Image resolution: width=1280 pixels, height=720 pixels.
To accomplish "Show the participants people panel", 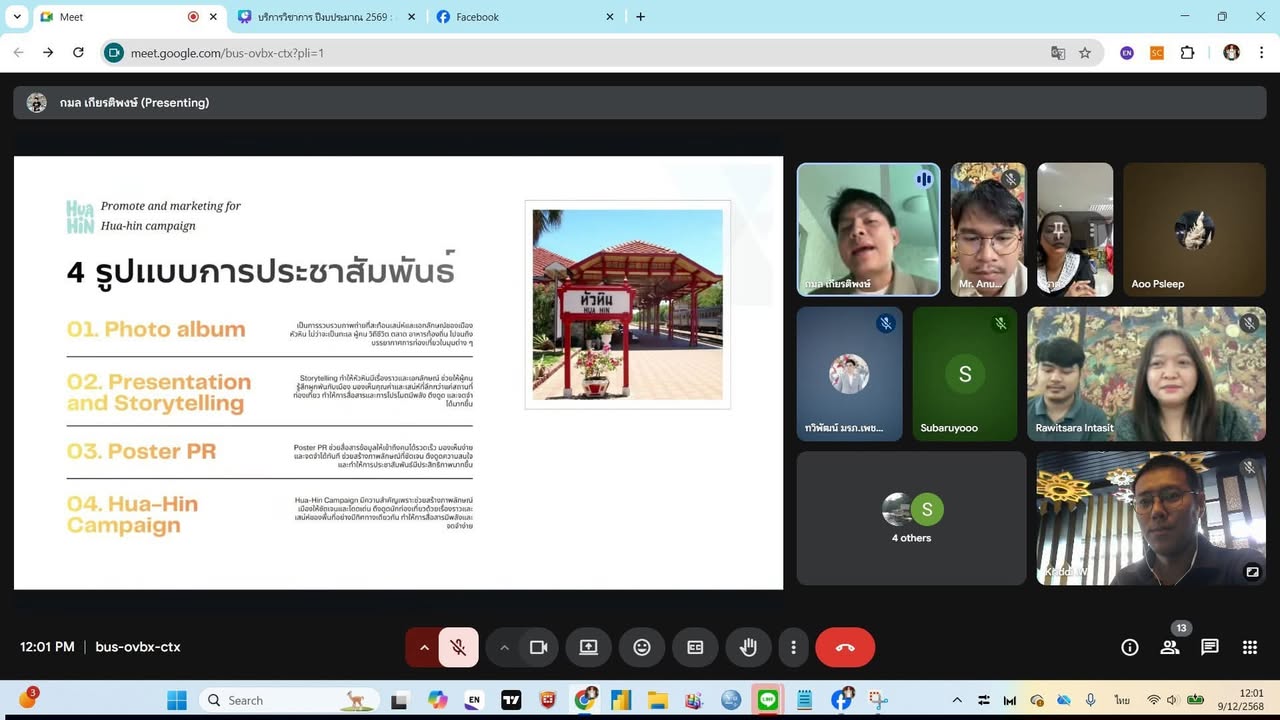I will click(x=1170, y=648).
